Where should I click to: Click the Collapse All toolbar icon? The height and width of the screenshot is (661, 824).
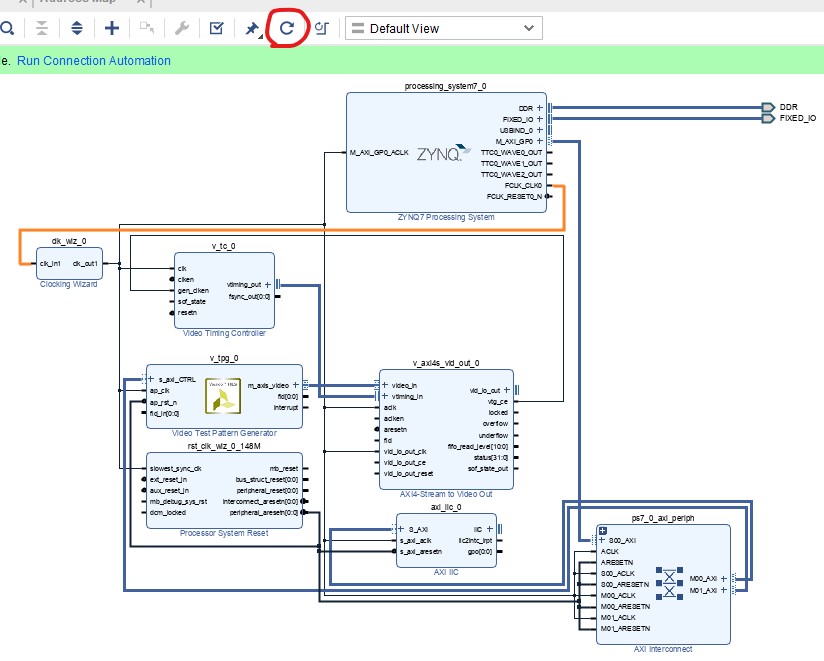tap(42, 28)
